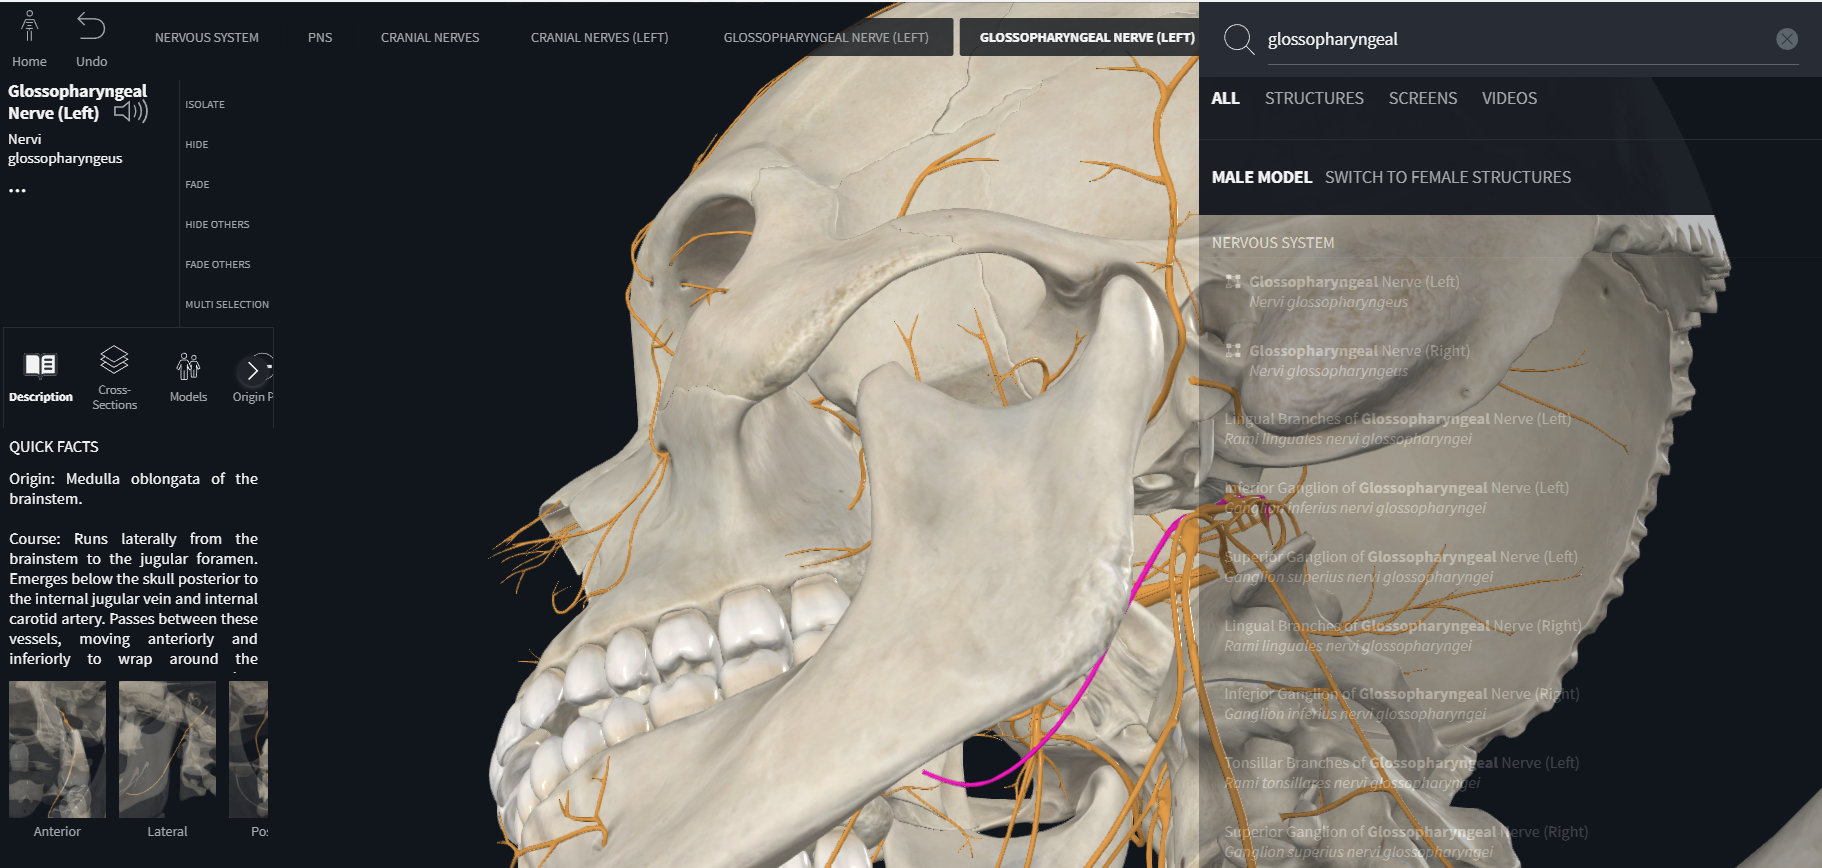Image resolution: width=1822 pixels, height=868 pixels.
Task: Open the non-highlighted Glossopharyngeal Nerve (Left) breadcrumb
Action: pyautogui.click(x=826, y=37)
